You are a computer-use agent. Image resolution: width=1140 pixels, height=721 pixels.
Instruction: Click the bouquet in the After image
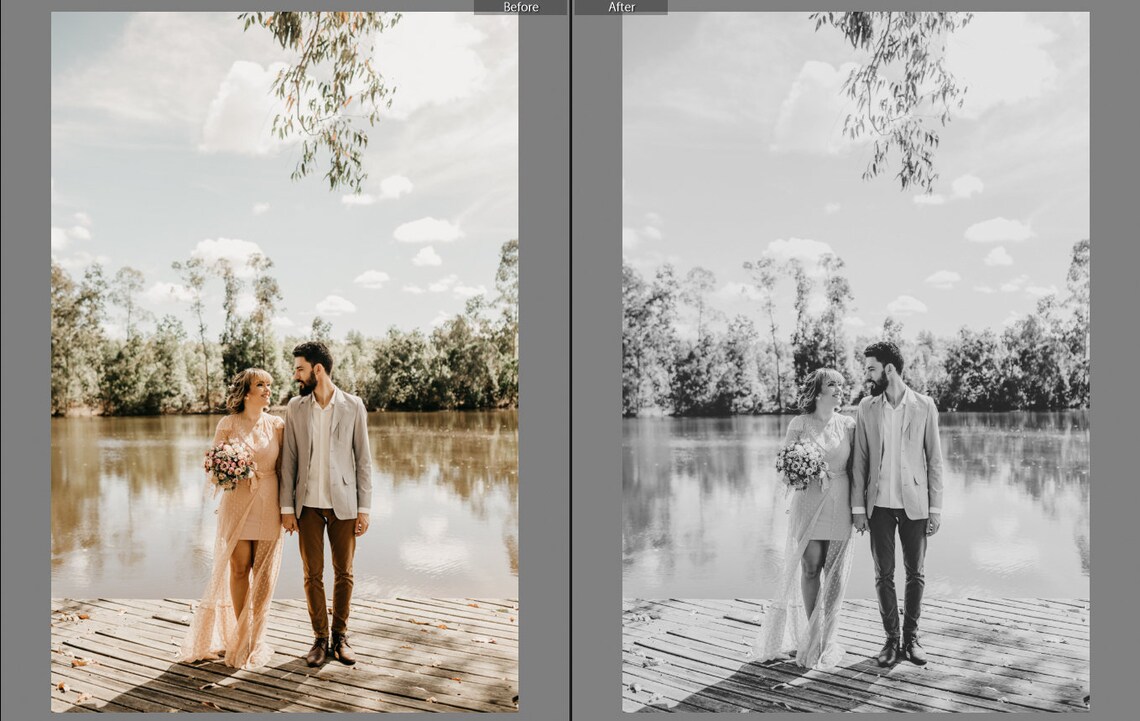click(x=800, y=462)
